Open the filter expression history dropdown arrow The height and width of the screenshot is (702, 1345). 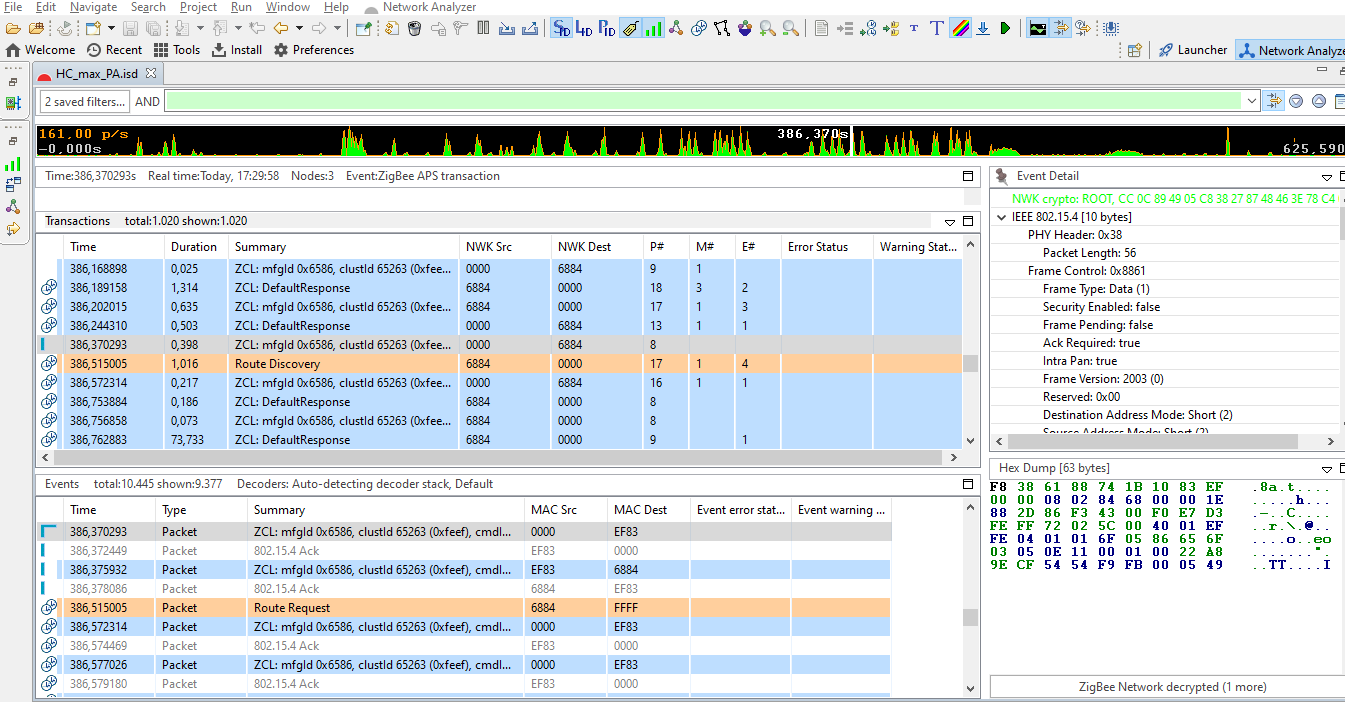(x=1252, y=101)
